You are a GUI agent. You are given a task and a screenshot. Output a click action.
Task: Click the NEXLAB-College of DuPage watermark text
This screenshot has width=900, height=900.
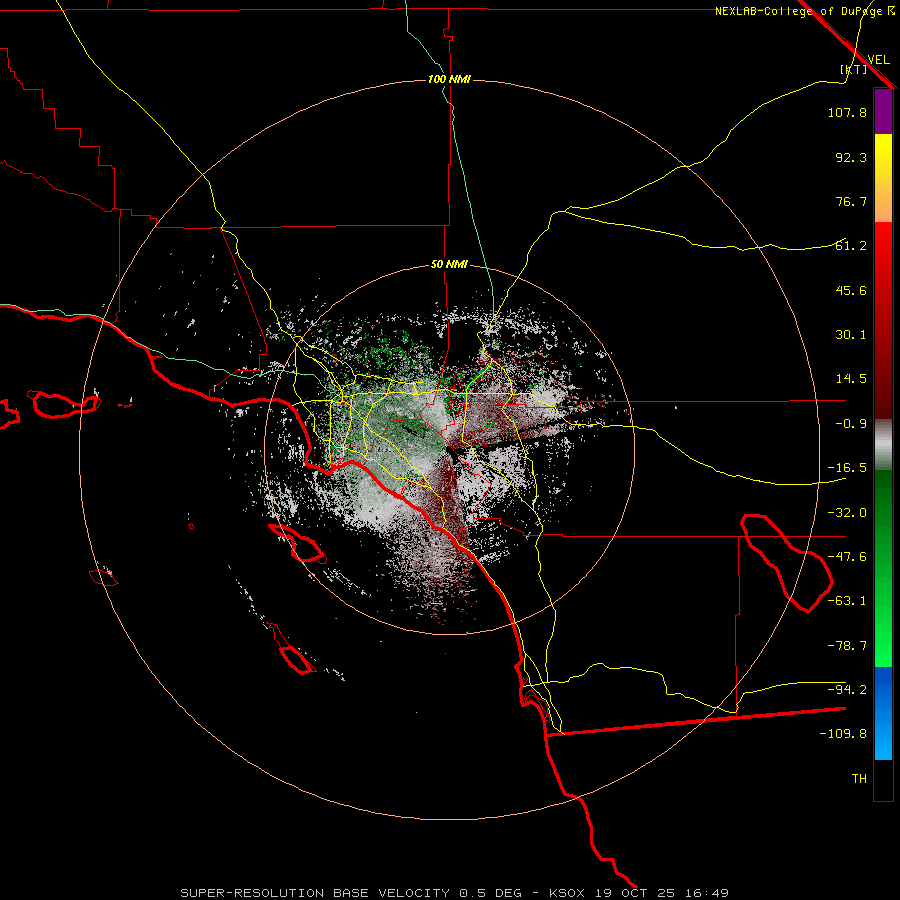[804, 11]
